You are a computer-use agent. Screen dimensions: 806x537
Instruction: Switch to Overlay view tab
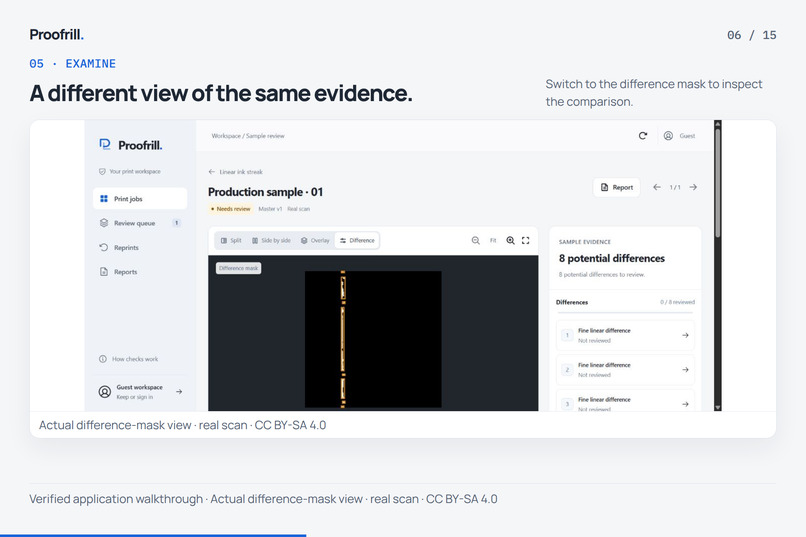(315, 240)
